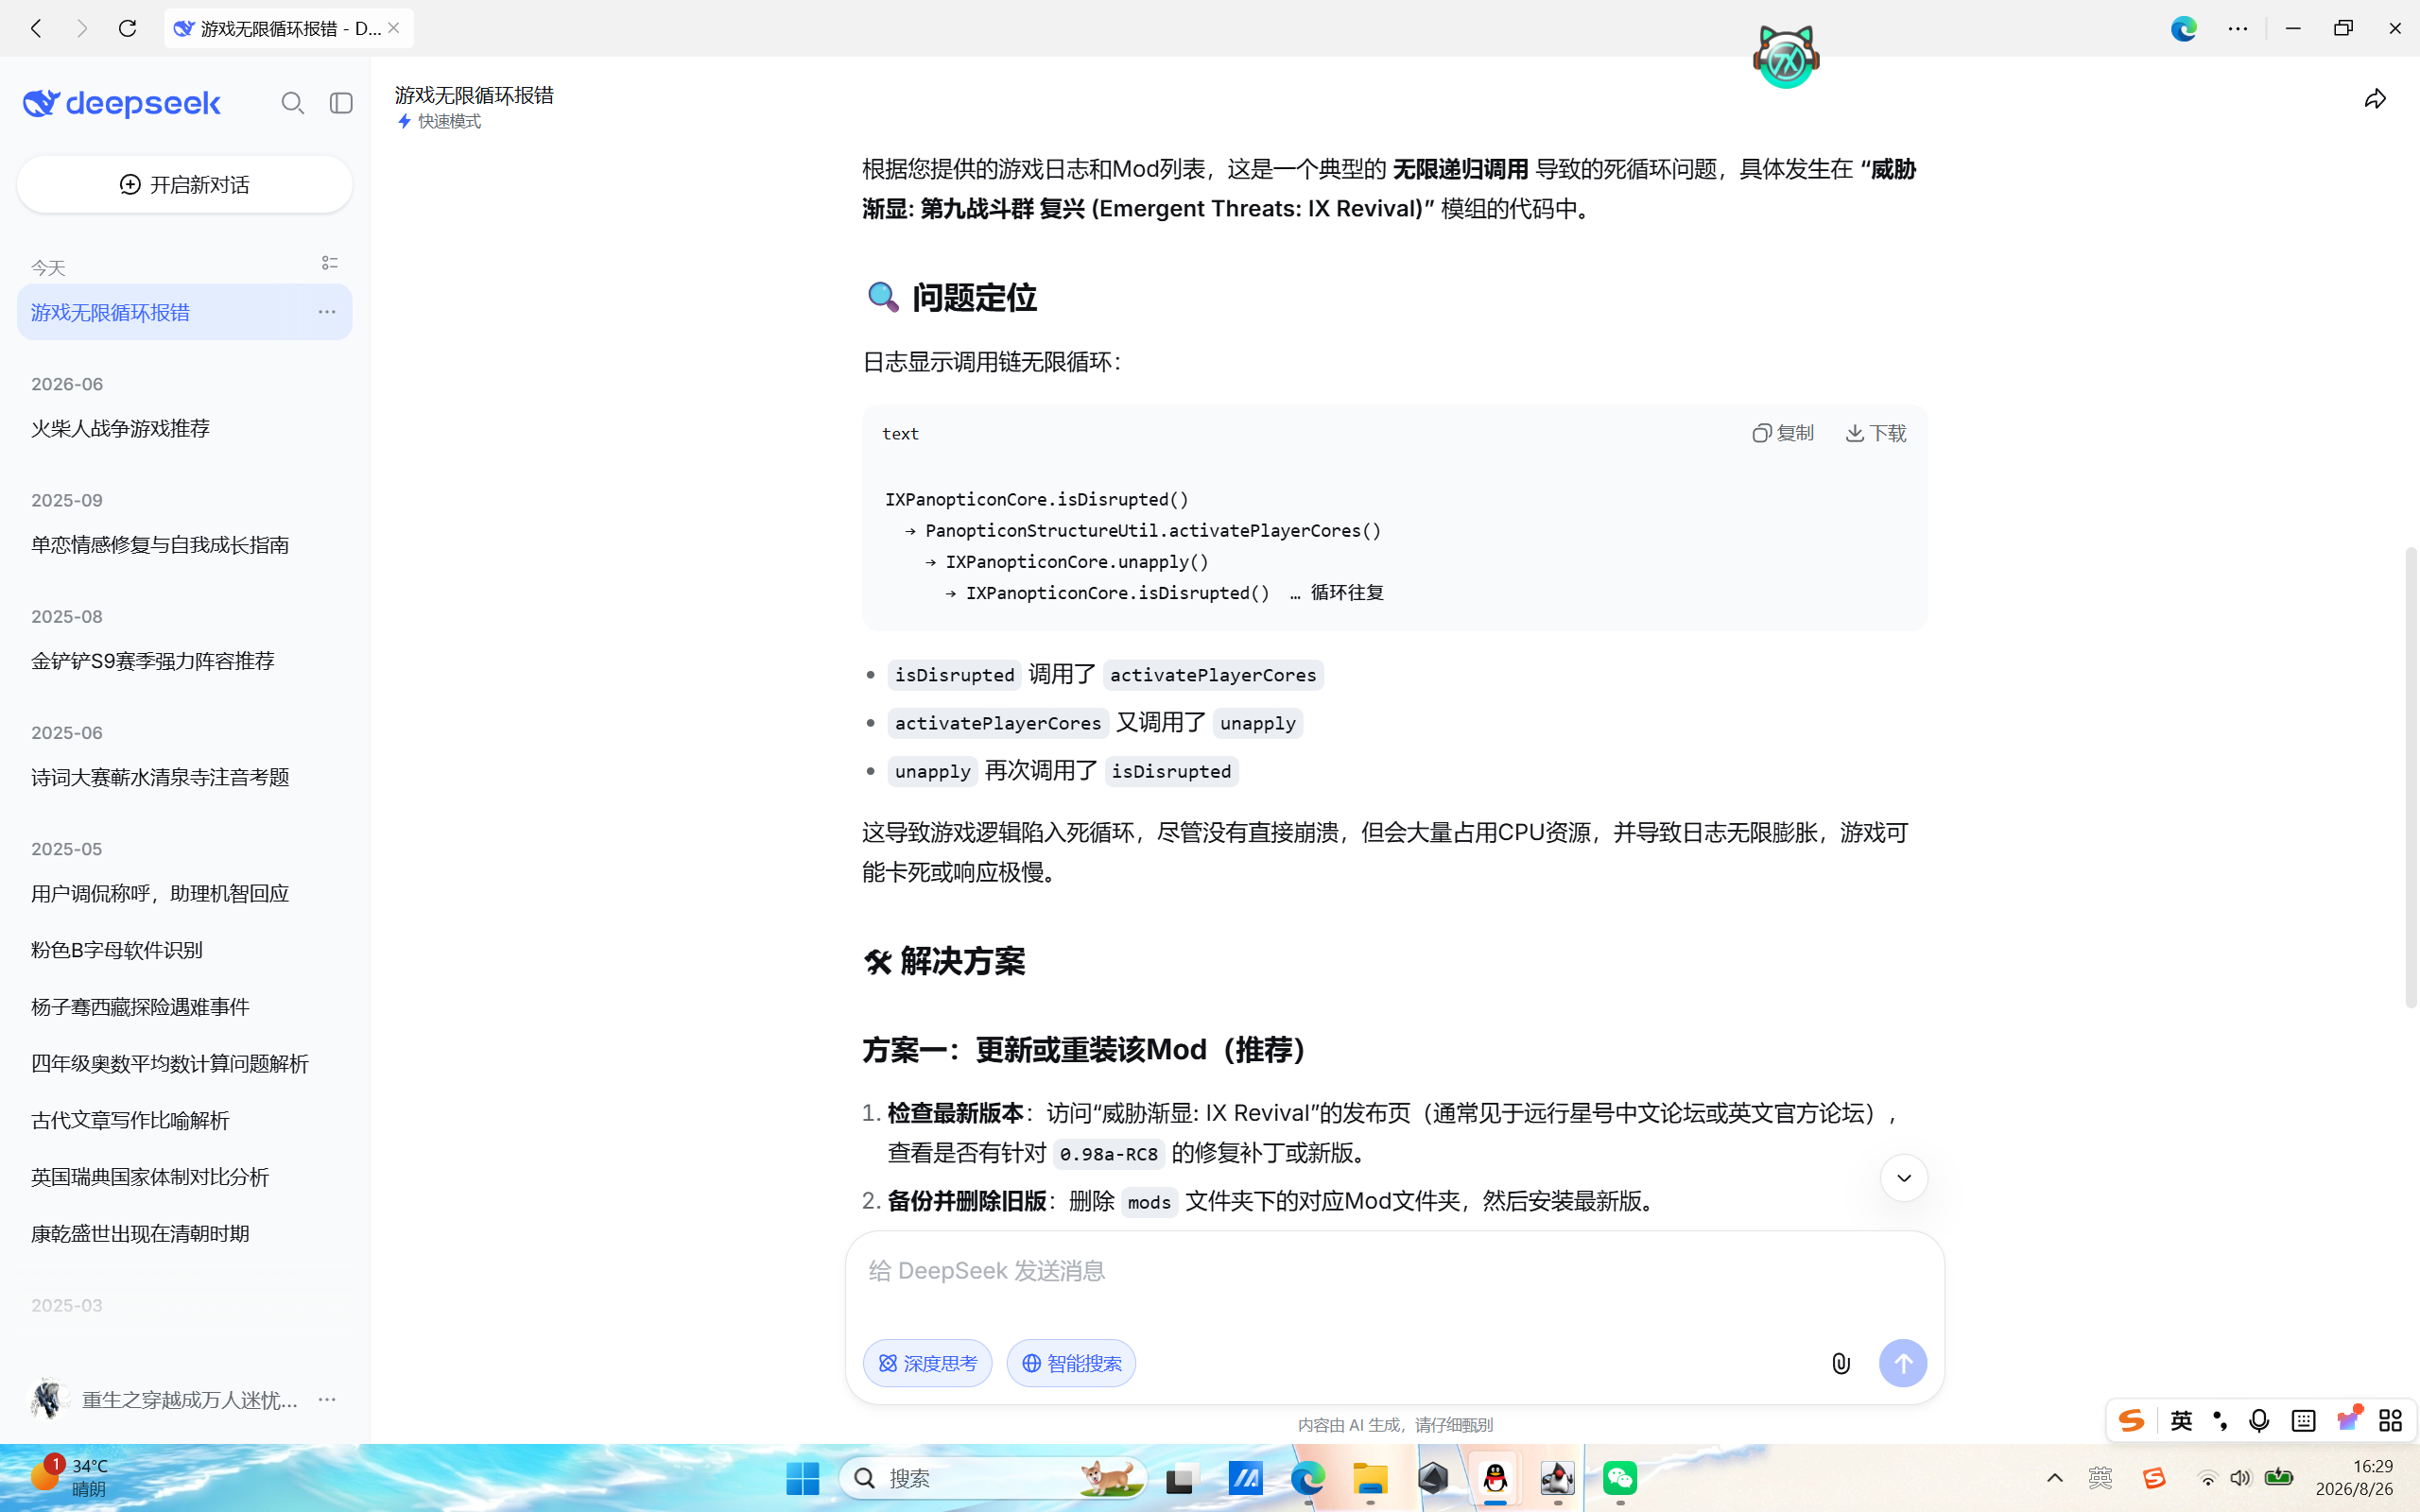Image resolution: width=2420 pixels, height=1512 pixels.
Task: Toggle the 智能搜索 option
Action: (x=1071, y=1363)
